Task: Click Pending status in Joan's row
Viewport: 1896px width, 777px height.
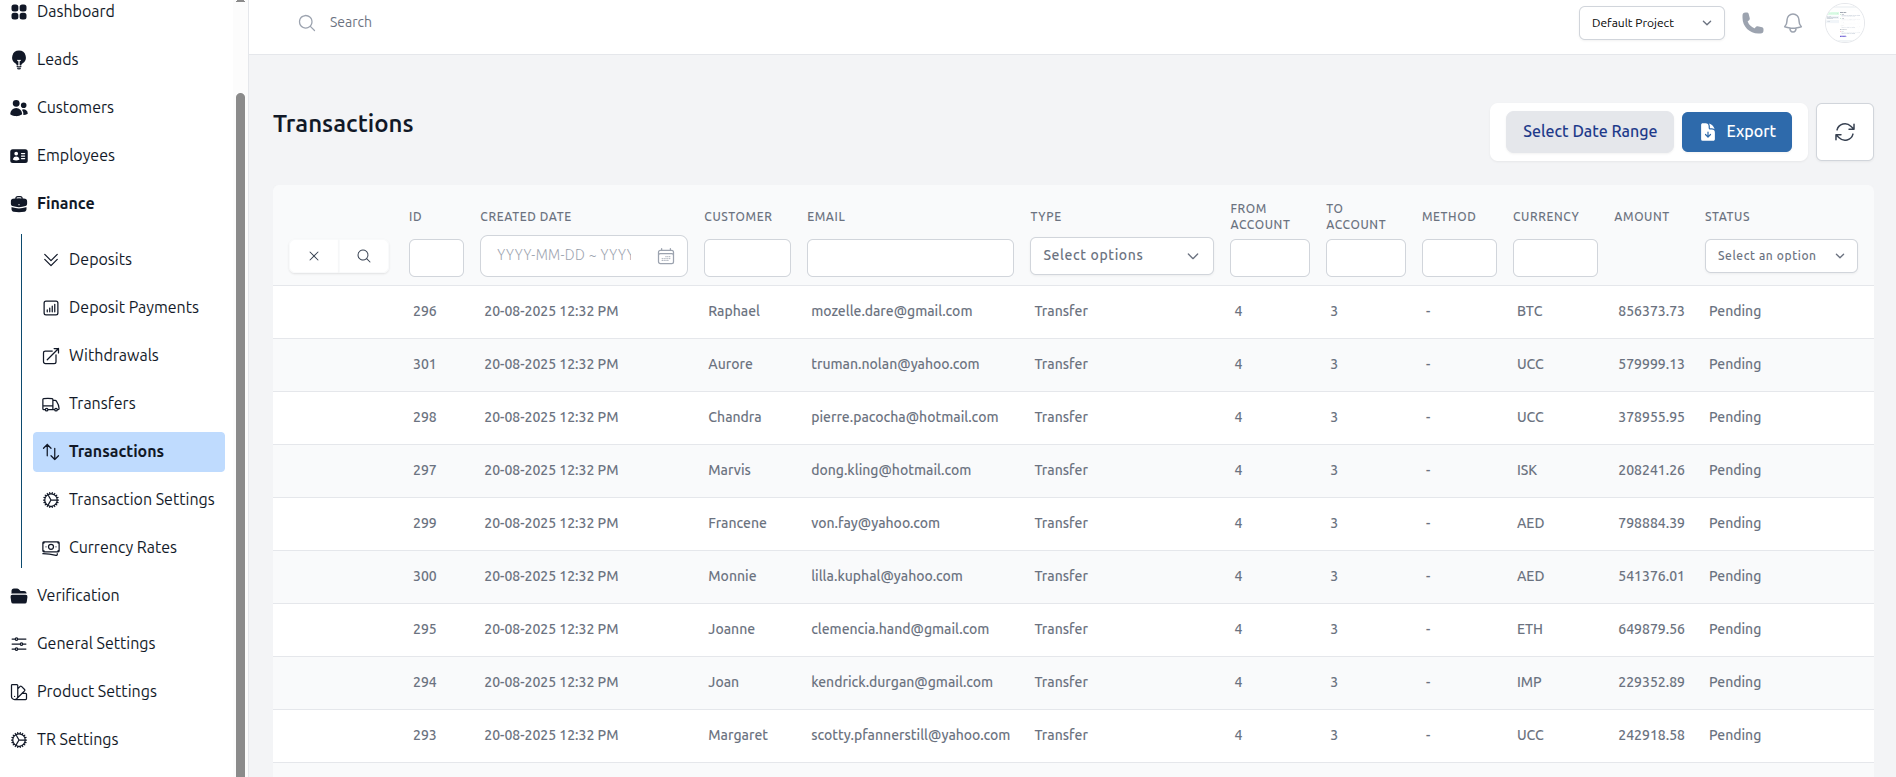Action: pyautogui.click(x=1734, y=683)
